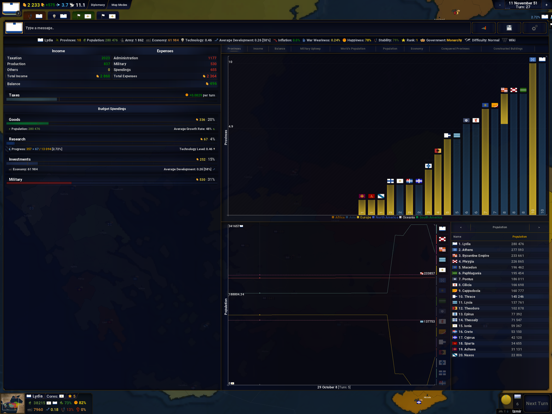Select '6. Paphlagonia' ranking row

click(500, 273)
